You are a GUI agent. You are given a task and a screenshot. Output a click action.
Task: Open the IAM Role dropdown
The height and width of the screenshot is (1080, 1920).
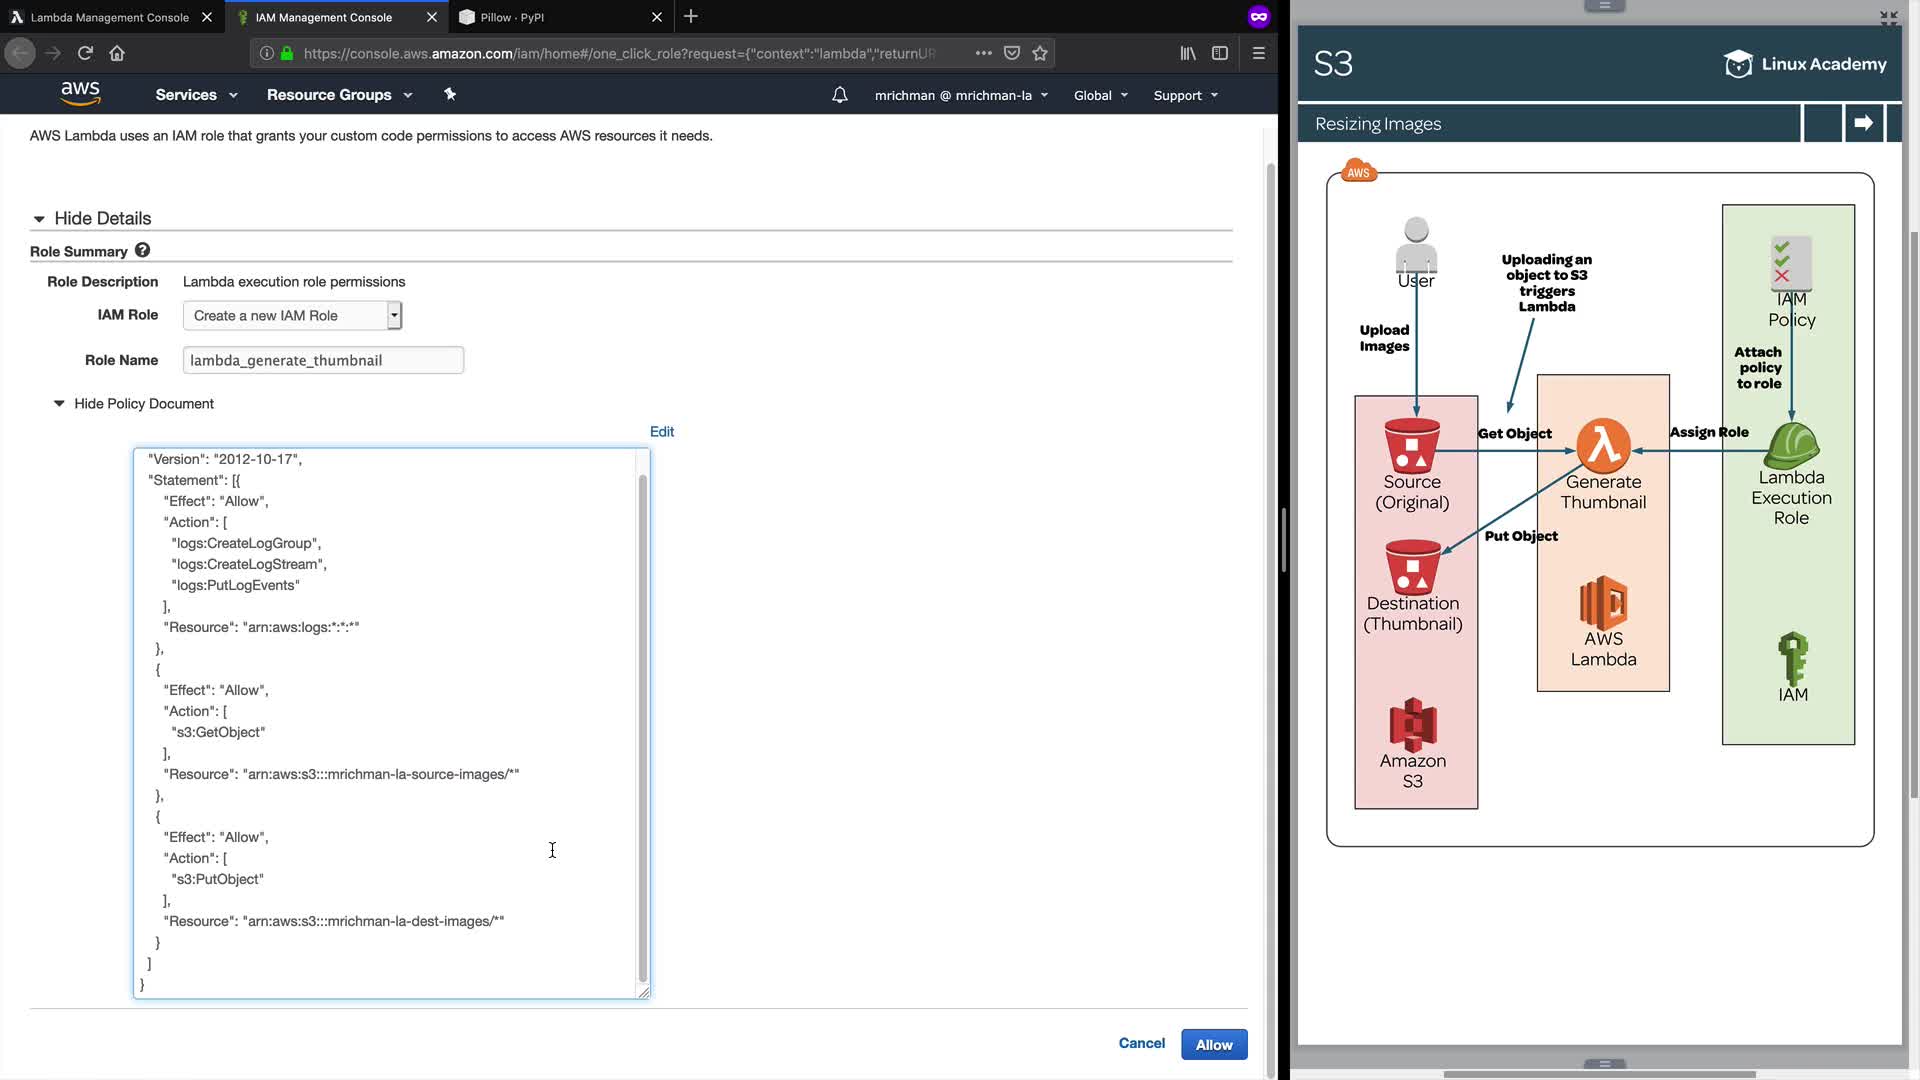tap(292, 315)
